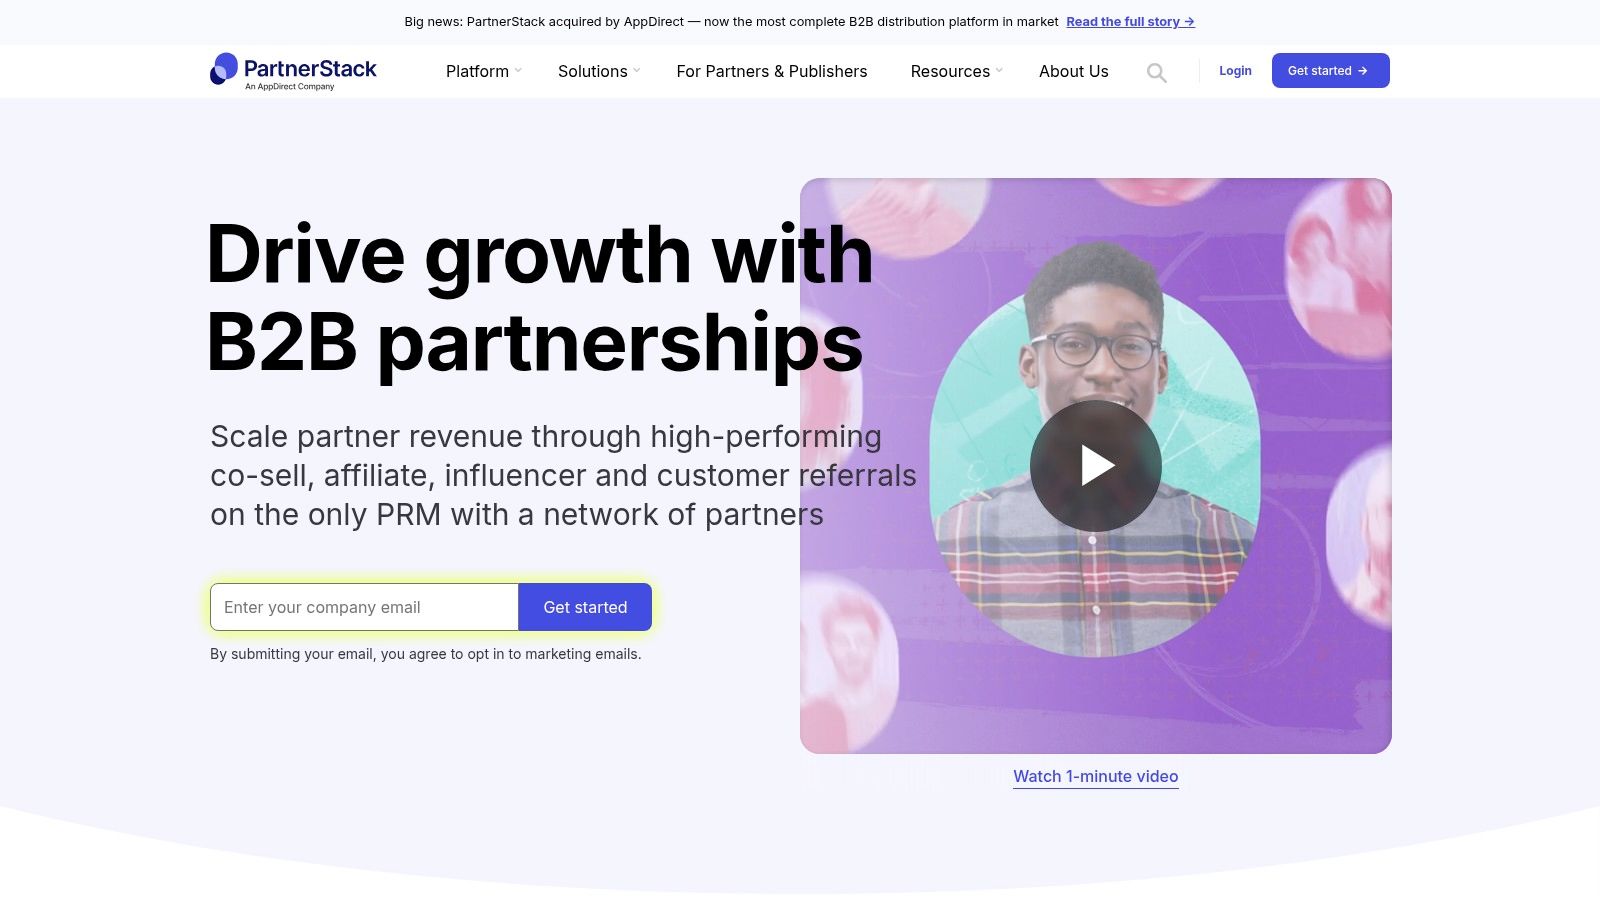Click Watch 1-minute video link

coord(1096,776)
